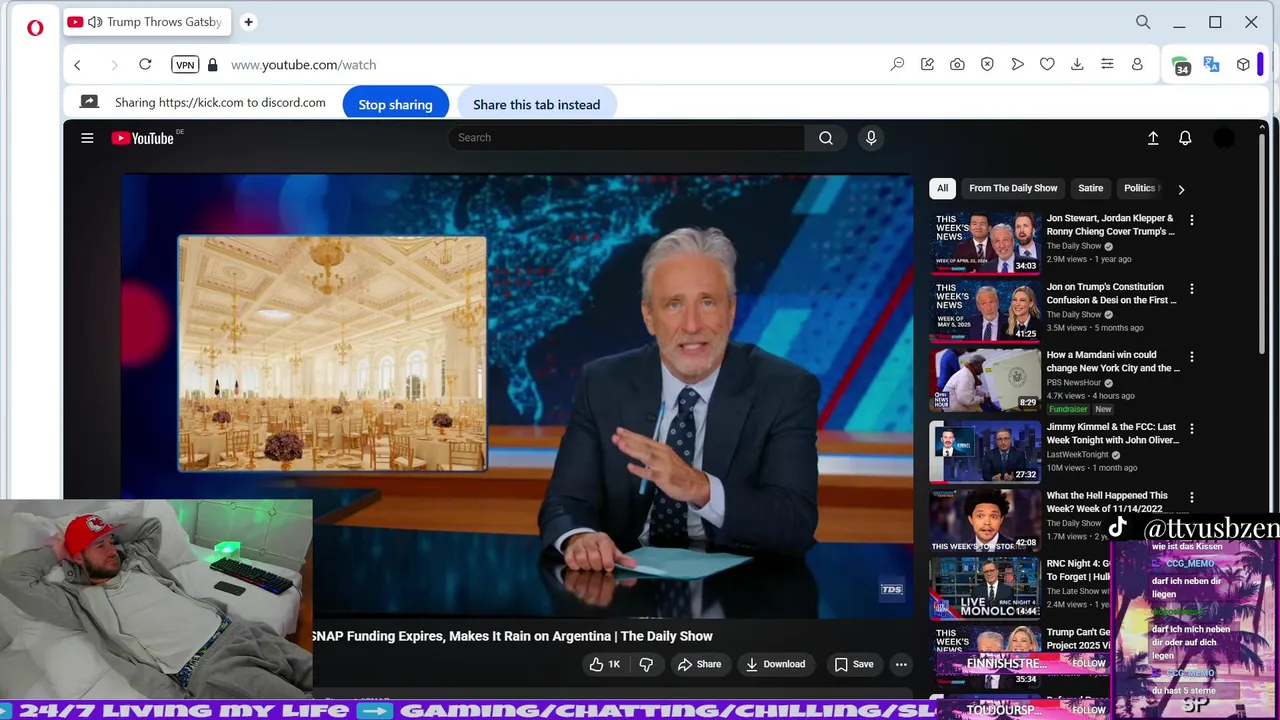Open options for Jon Stewart, Jordan Klepper video
1280x720 pixels.
1191,220
